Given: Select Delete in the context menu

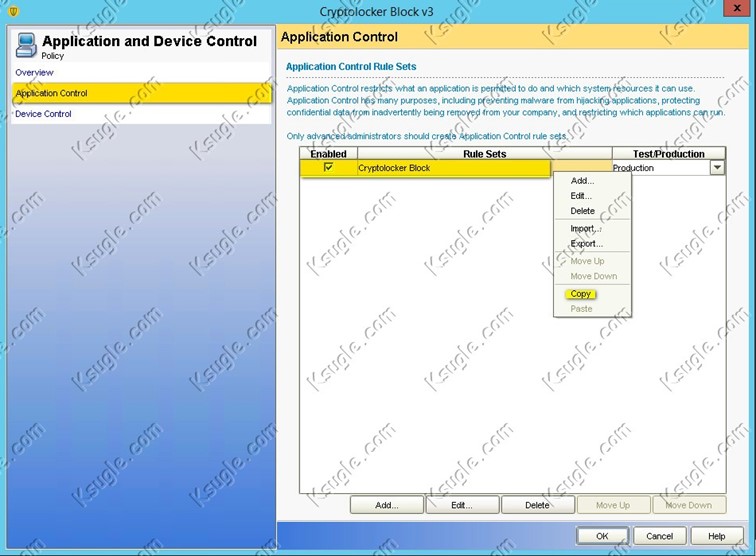Looking at the screenshot, I should 582,211.
